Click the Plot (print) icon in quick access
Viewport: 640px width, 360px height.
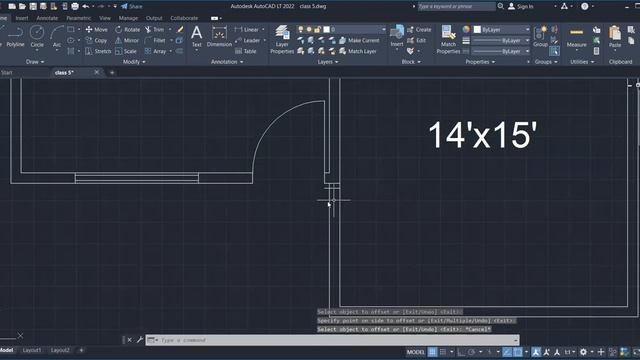(75, 6)
